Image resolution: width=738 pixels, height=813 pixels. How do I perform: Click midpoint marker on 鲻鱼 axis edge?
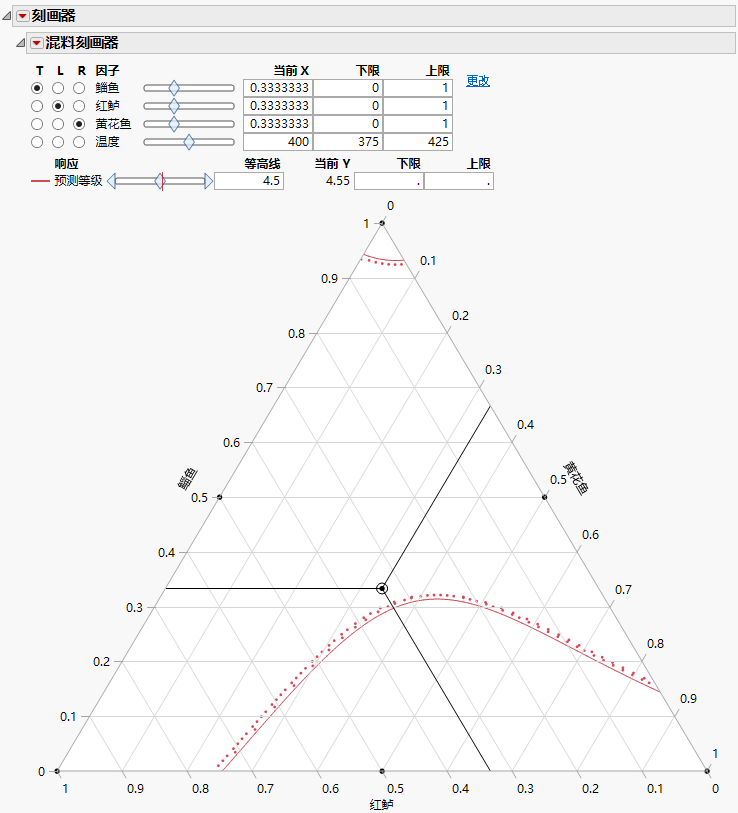pyautogui.click(x=219, y=497)
